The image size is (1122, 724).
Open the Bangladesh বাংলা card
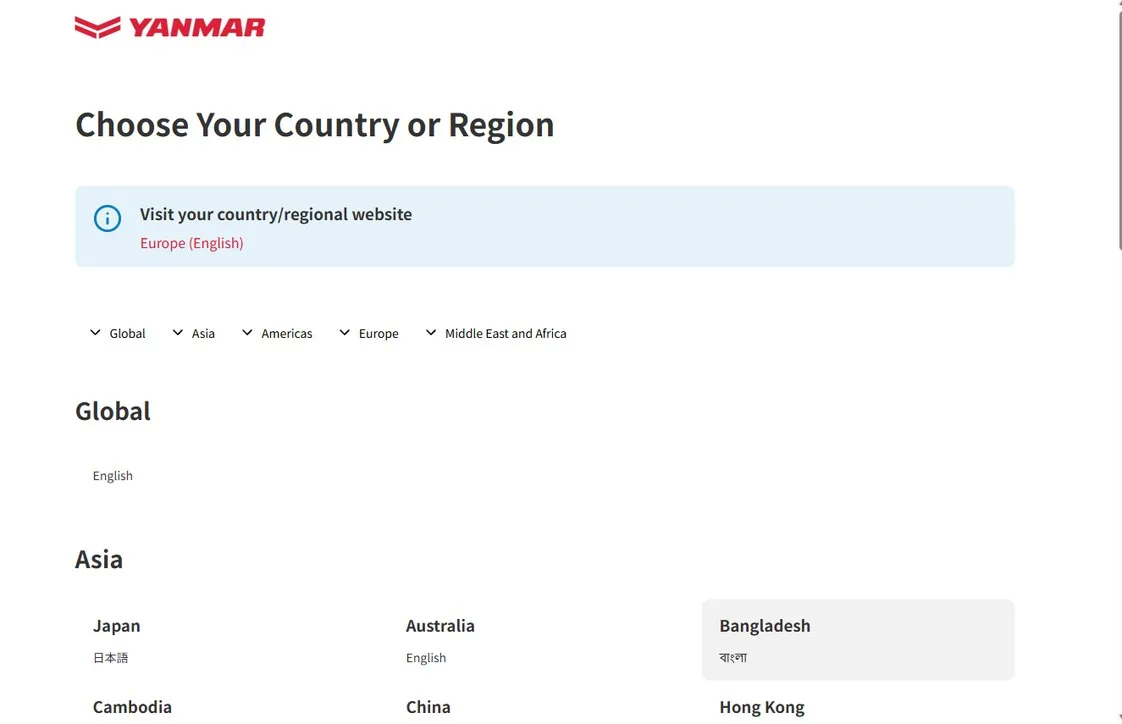point(858,640)
